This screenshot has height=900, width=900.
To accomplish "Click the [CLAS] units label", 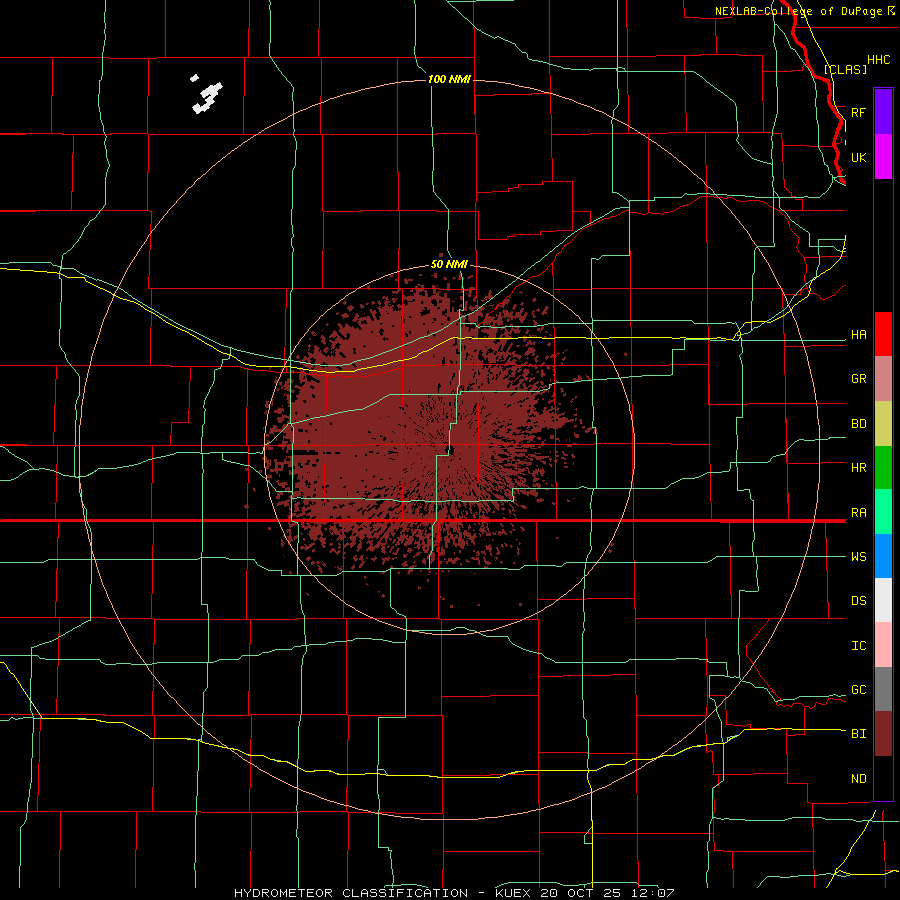I will [x=845, y=69].
